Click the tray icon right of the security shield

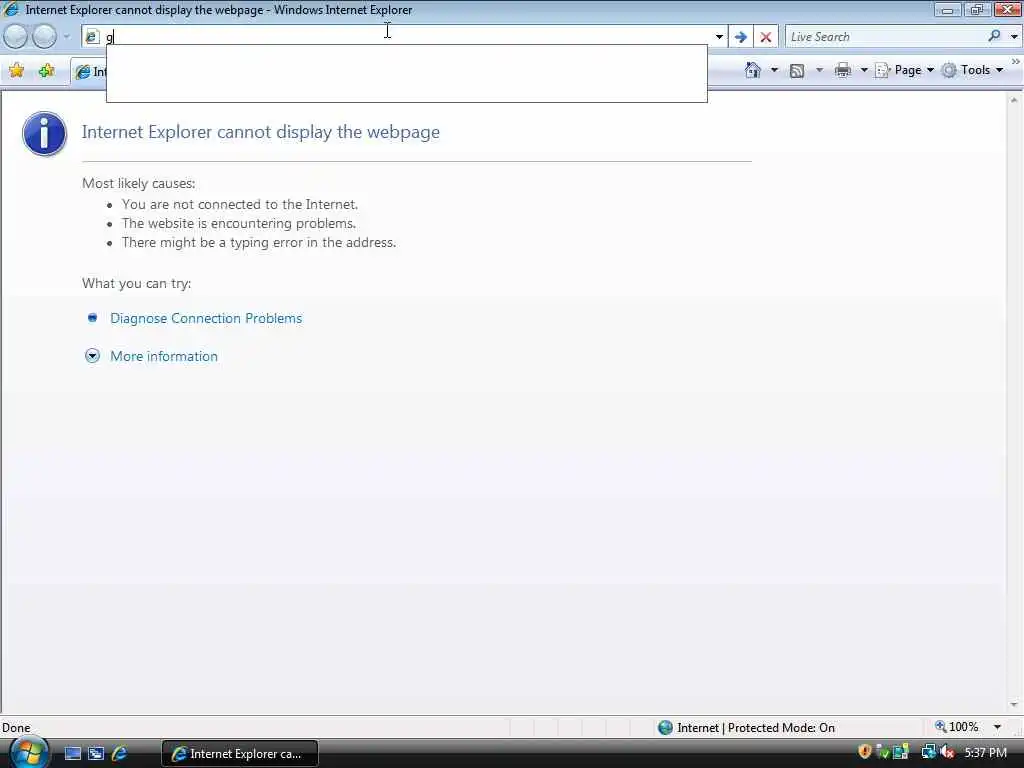(x=882, y=753)
